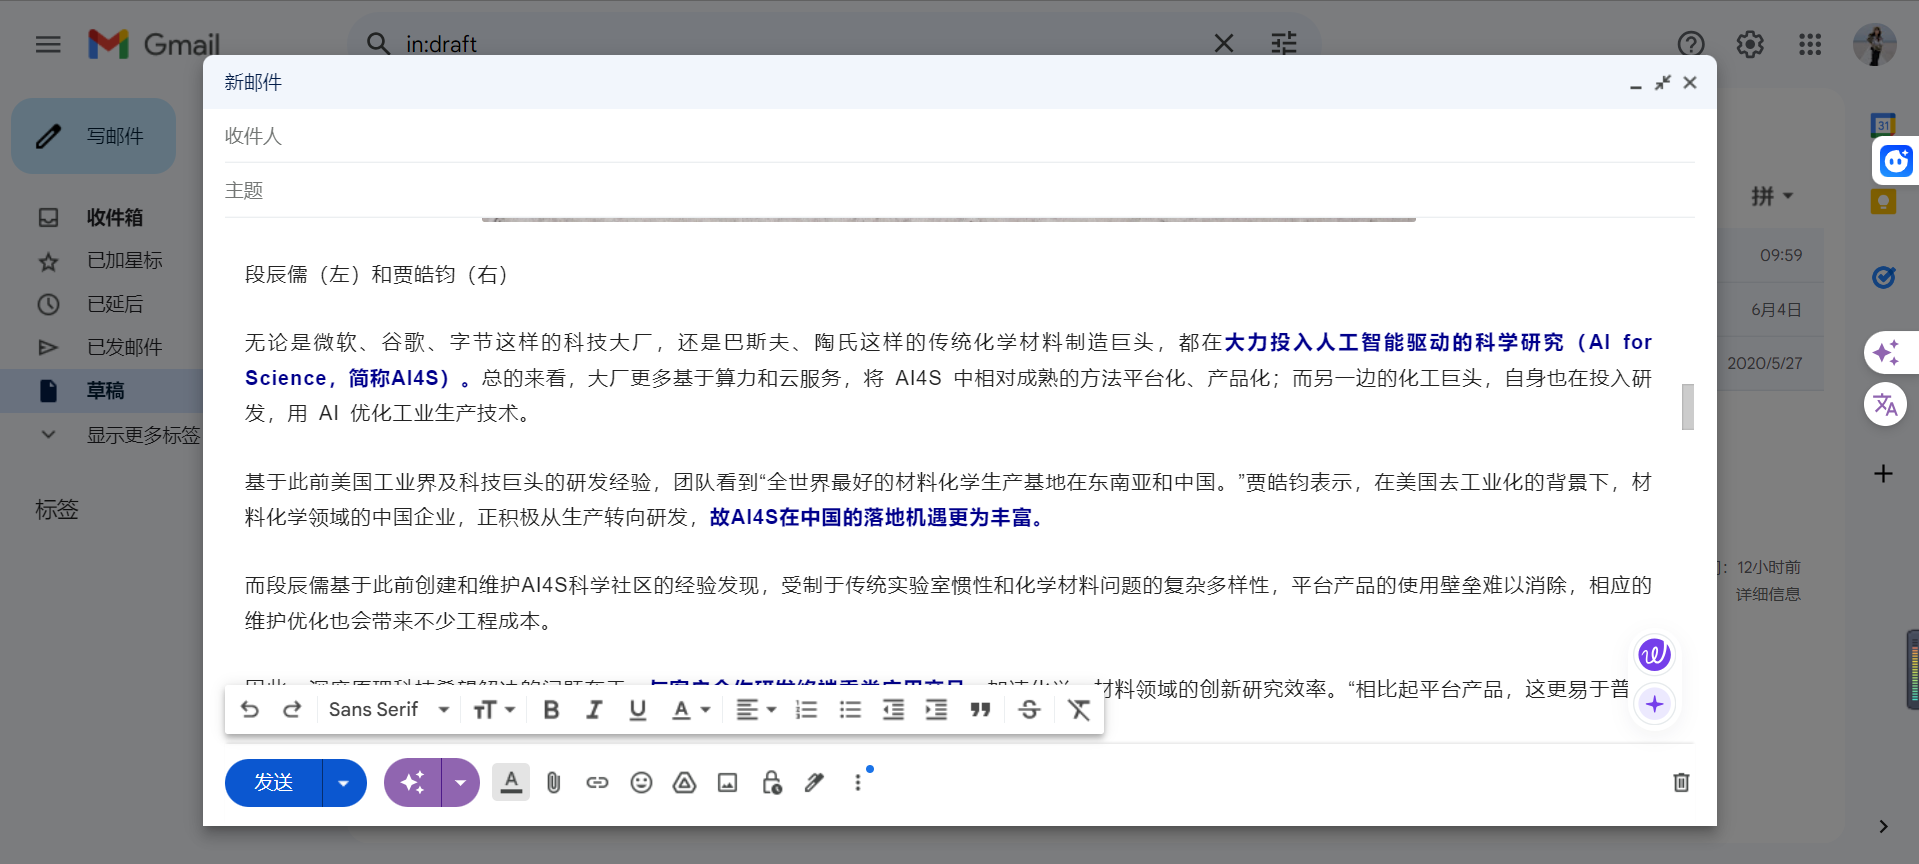Image resolution: width=1919 pixels, height=864 pixels.
Task: Click the 写邮件 compose button
Action: (x=94, y=136)
